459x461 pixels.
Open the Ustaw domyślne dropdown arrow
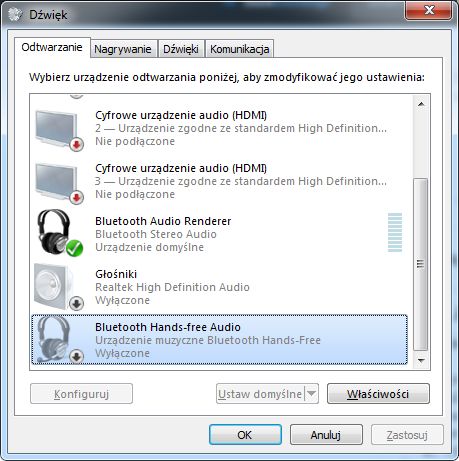[x=311, y=394]
